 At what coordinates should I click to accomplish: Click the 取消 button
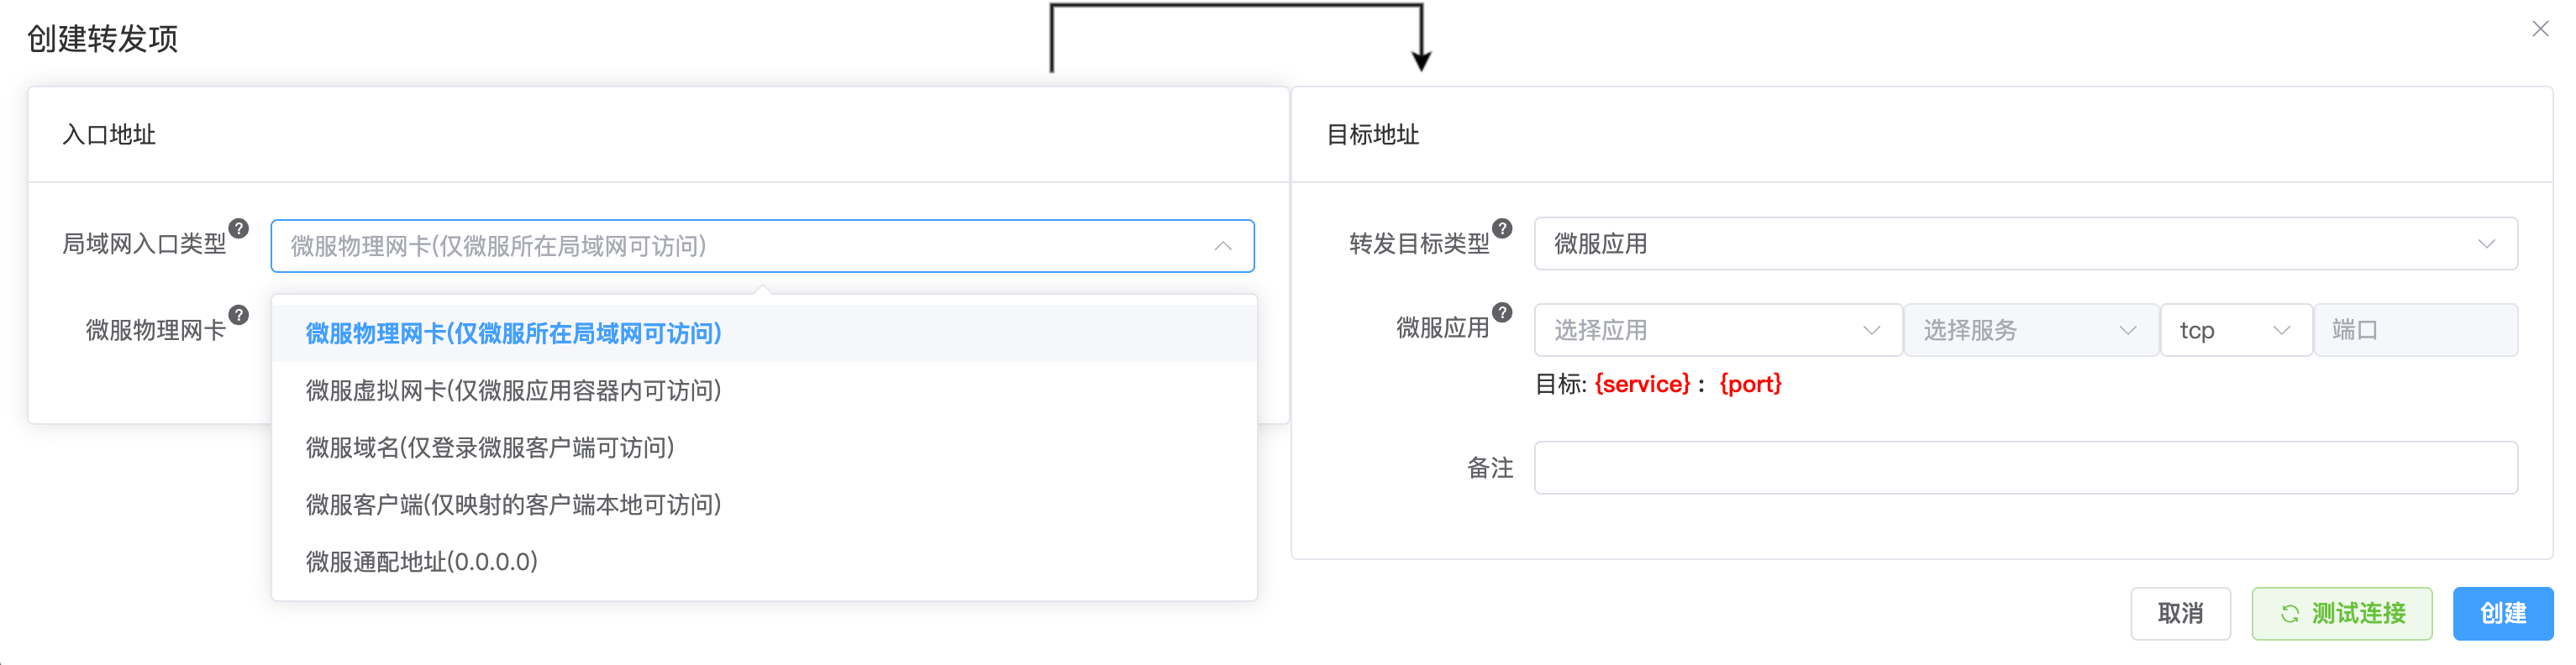(x=2180, y=613)
